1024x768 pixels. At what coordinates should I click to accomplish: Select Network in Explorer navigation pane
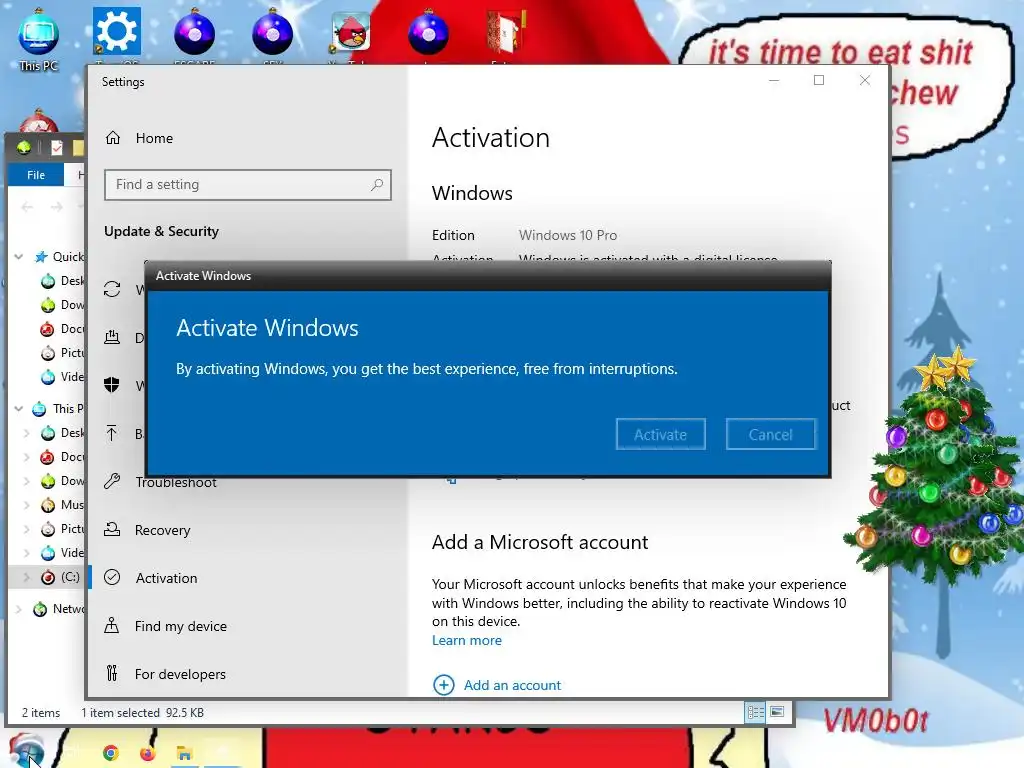59,609
